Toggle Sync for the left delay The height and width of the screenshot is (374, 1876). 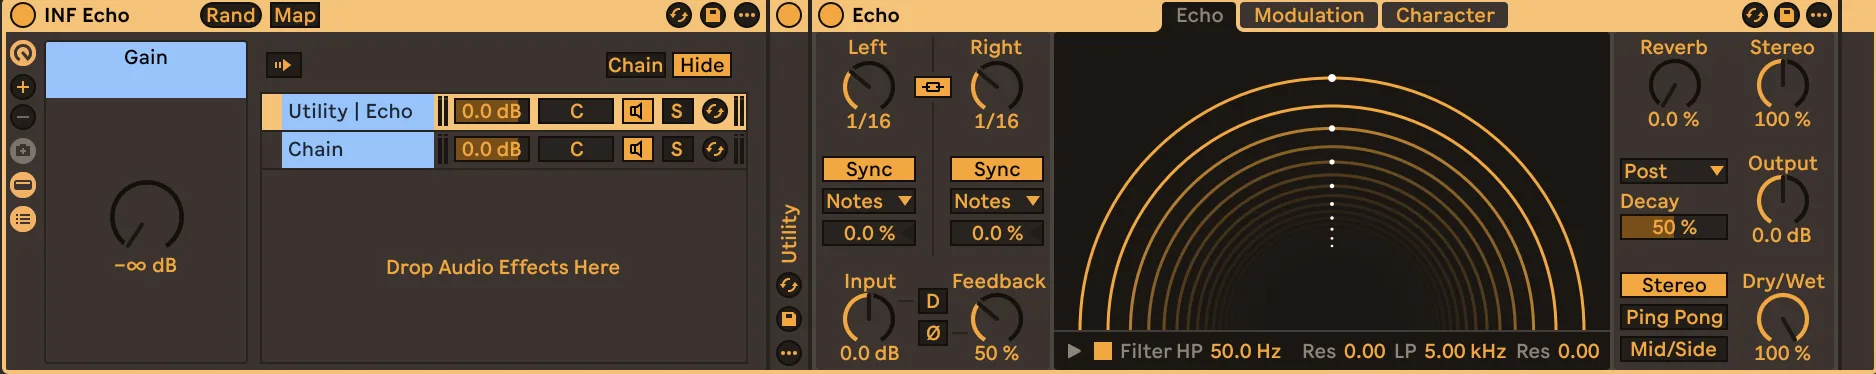click(x=868, y=169)
